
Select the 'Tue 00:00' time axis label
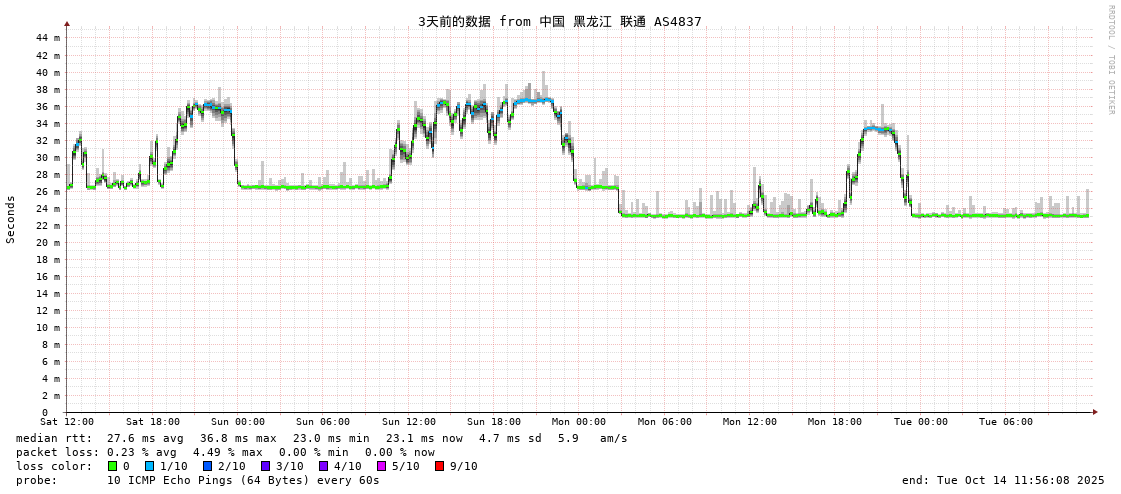(x=920, y=422)
